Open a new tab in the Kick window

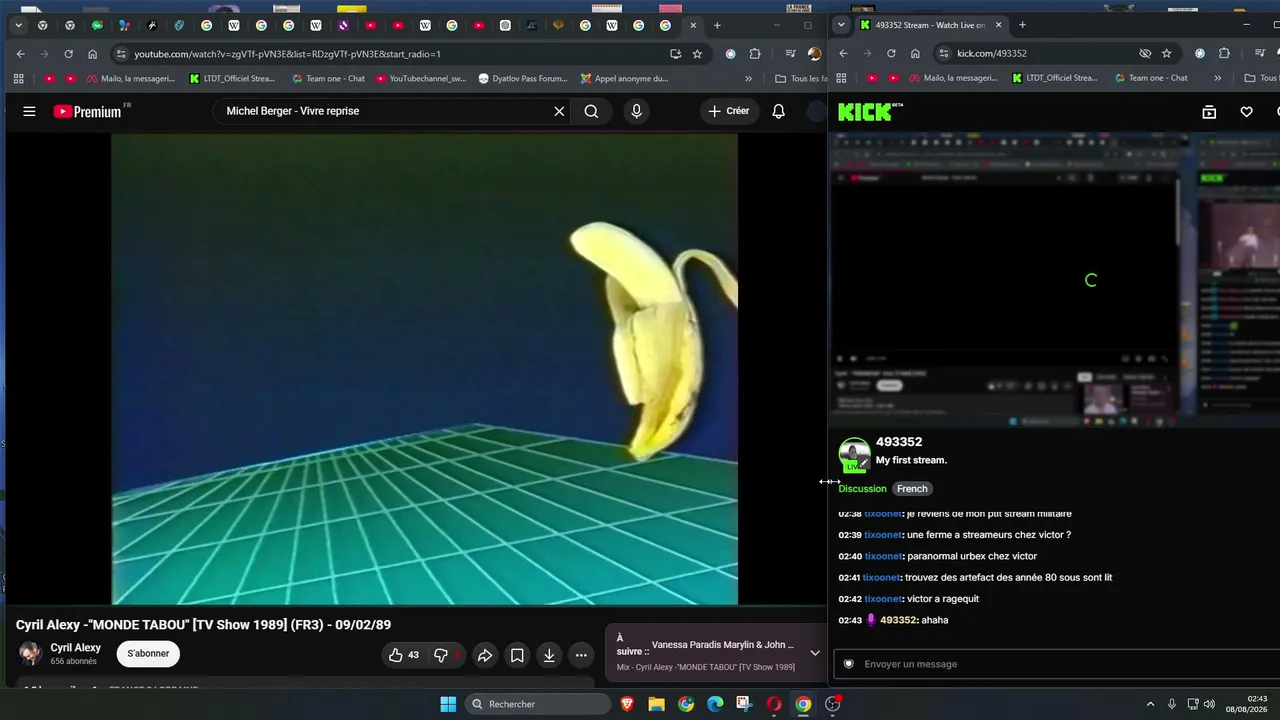point(1022,25)
